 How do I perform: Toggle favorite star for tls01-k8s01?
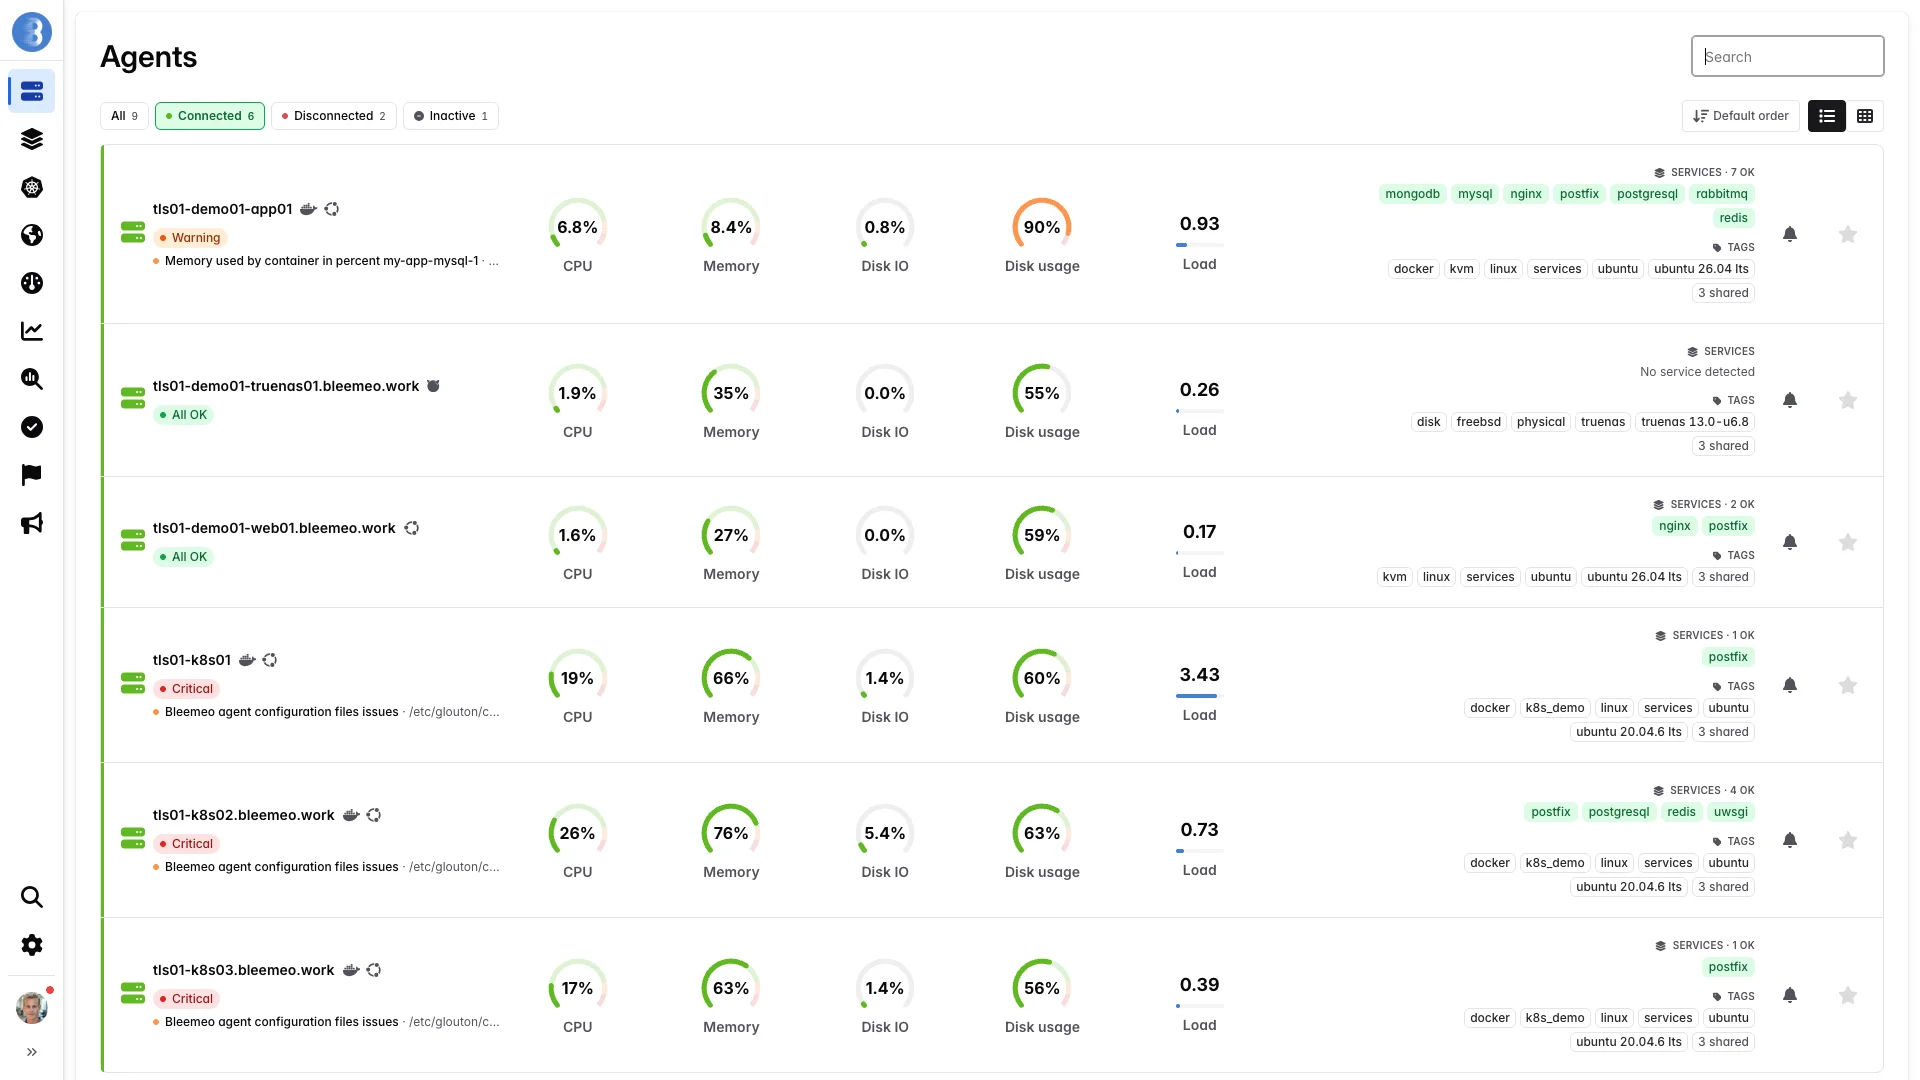coord(1848,685)
